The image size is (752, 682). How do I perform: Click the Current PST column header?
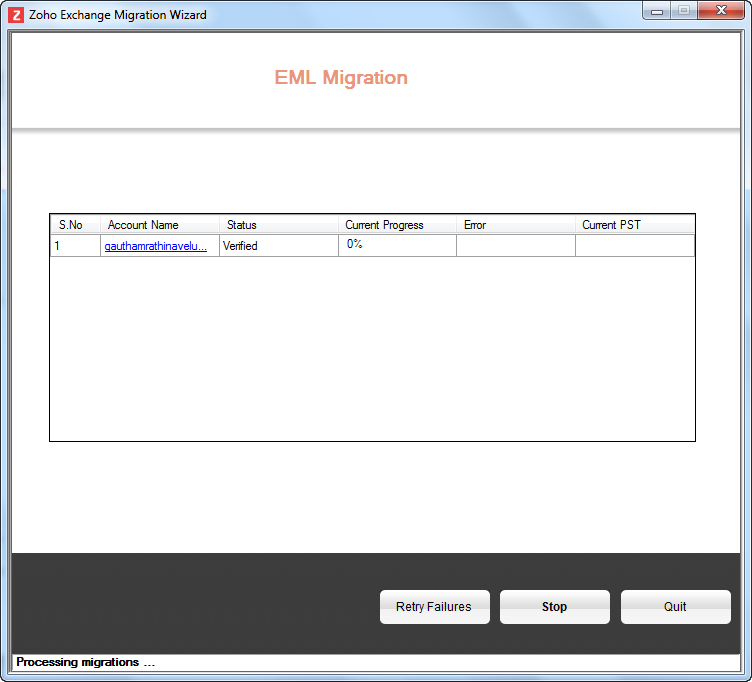click(x=634, y=225)
